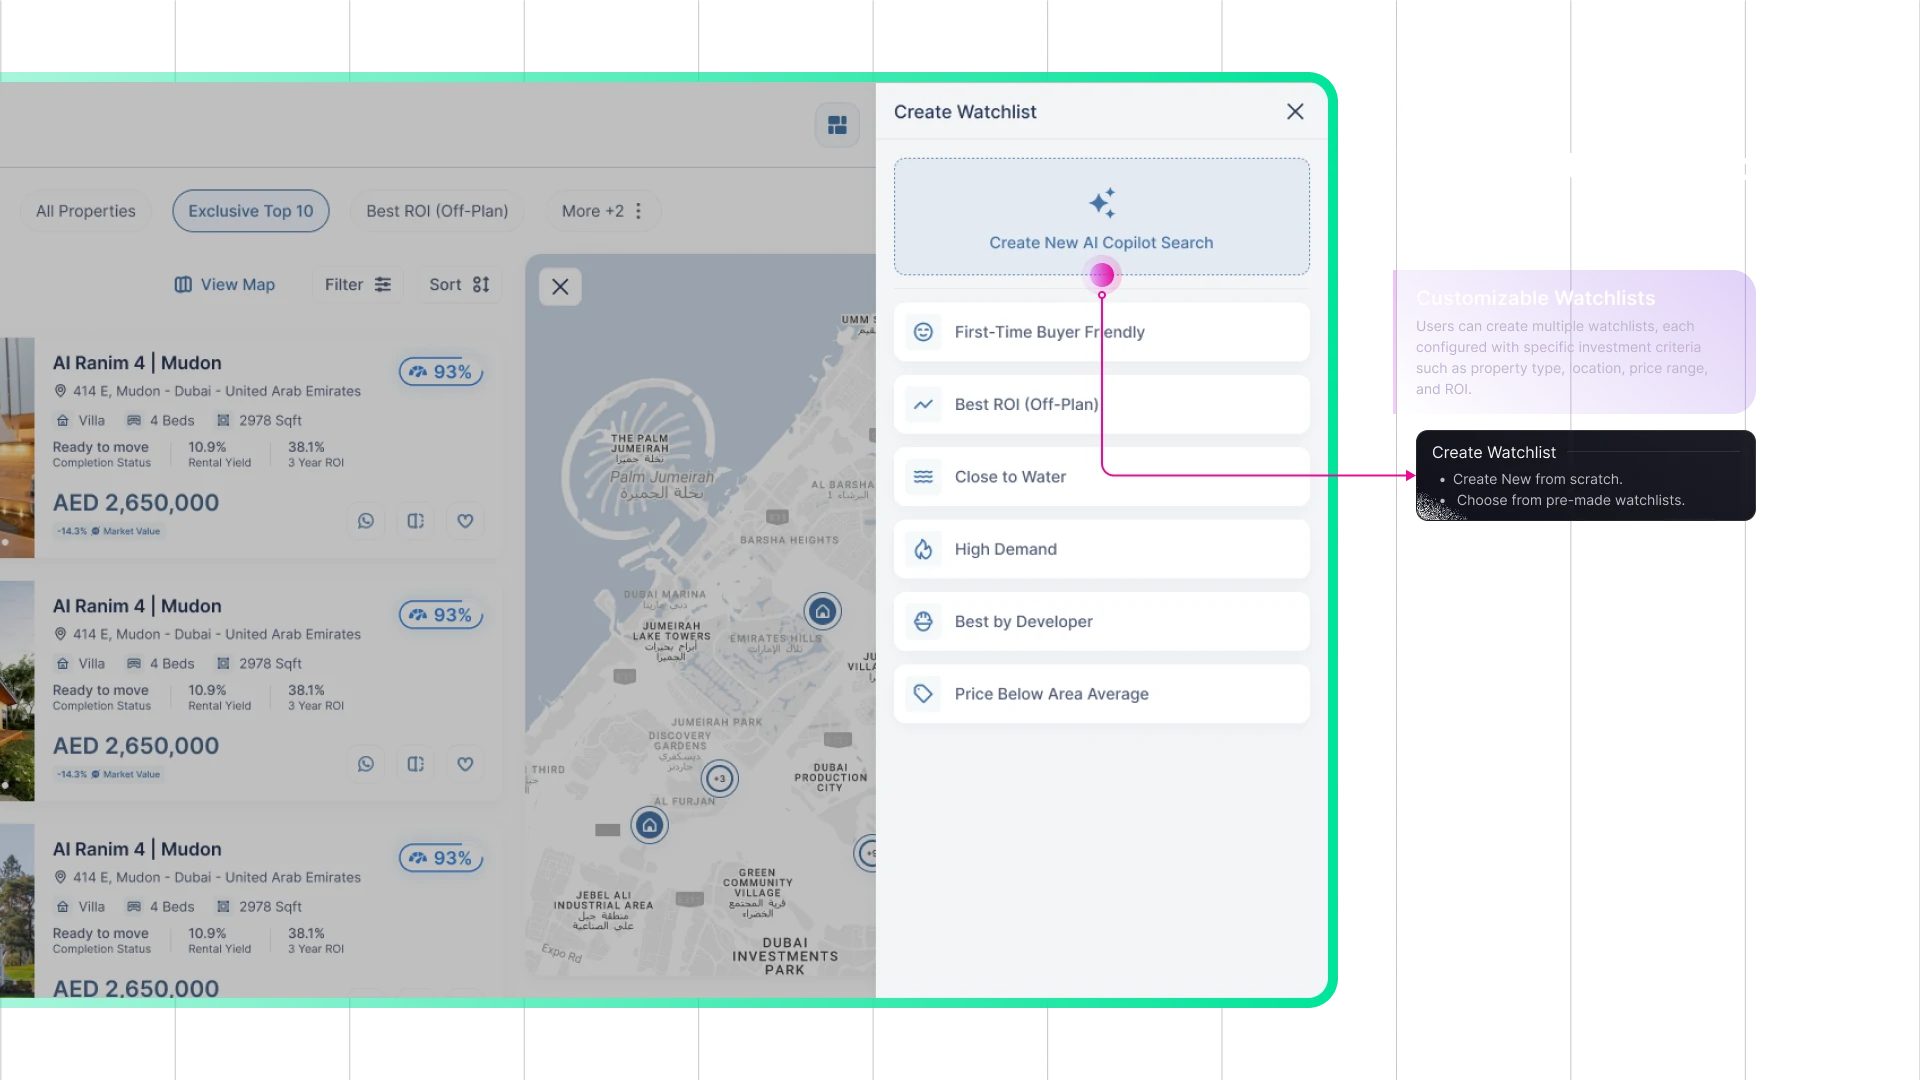The width and height of the screenshot is (1920, 1080).
Task: Click the compare icon on first property
Action: [415, 520]
